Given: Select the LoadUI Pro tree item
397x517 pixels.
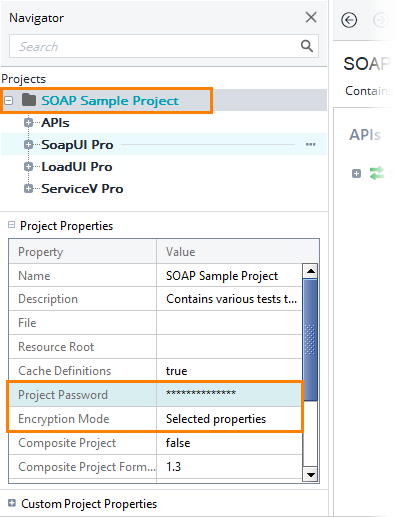Looking at the screenshot, I should 77,167.
